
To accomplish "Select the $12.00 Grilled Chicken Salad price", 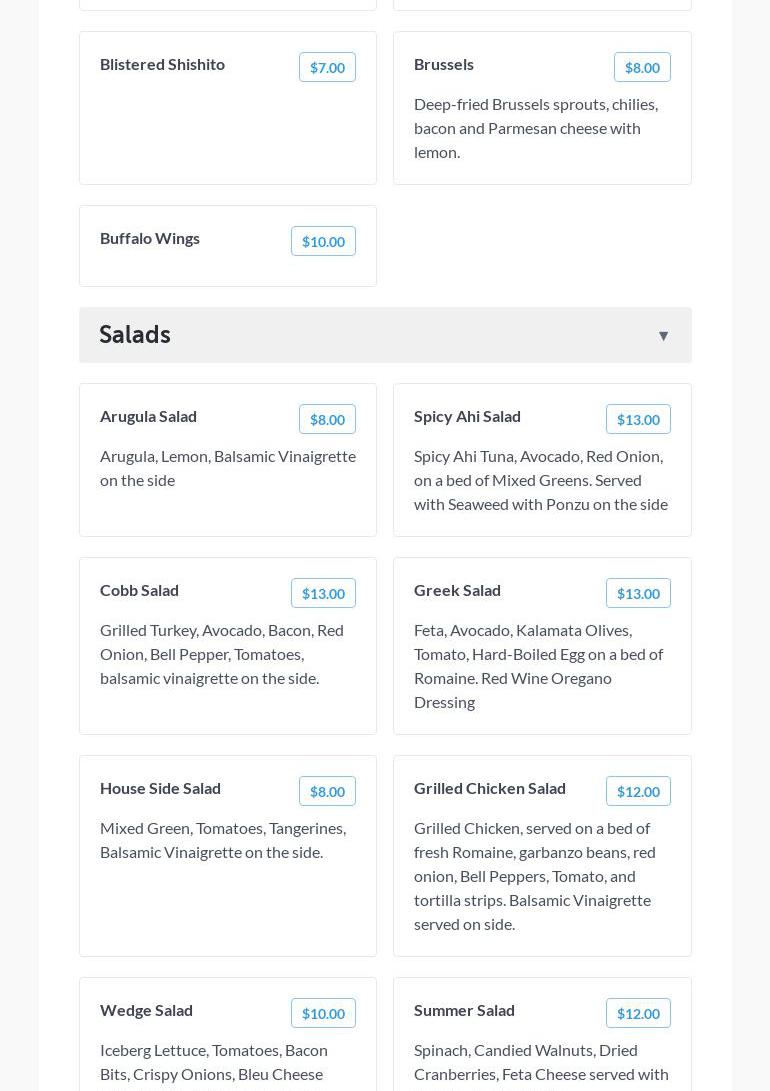I will click(638, 791).
